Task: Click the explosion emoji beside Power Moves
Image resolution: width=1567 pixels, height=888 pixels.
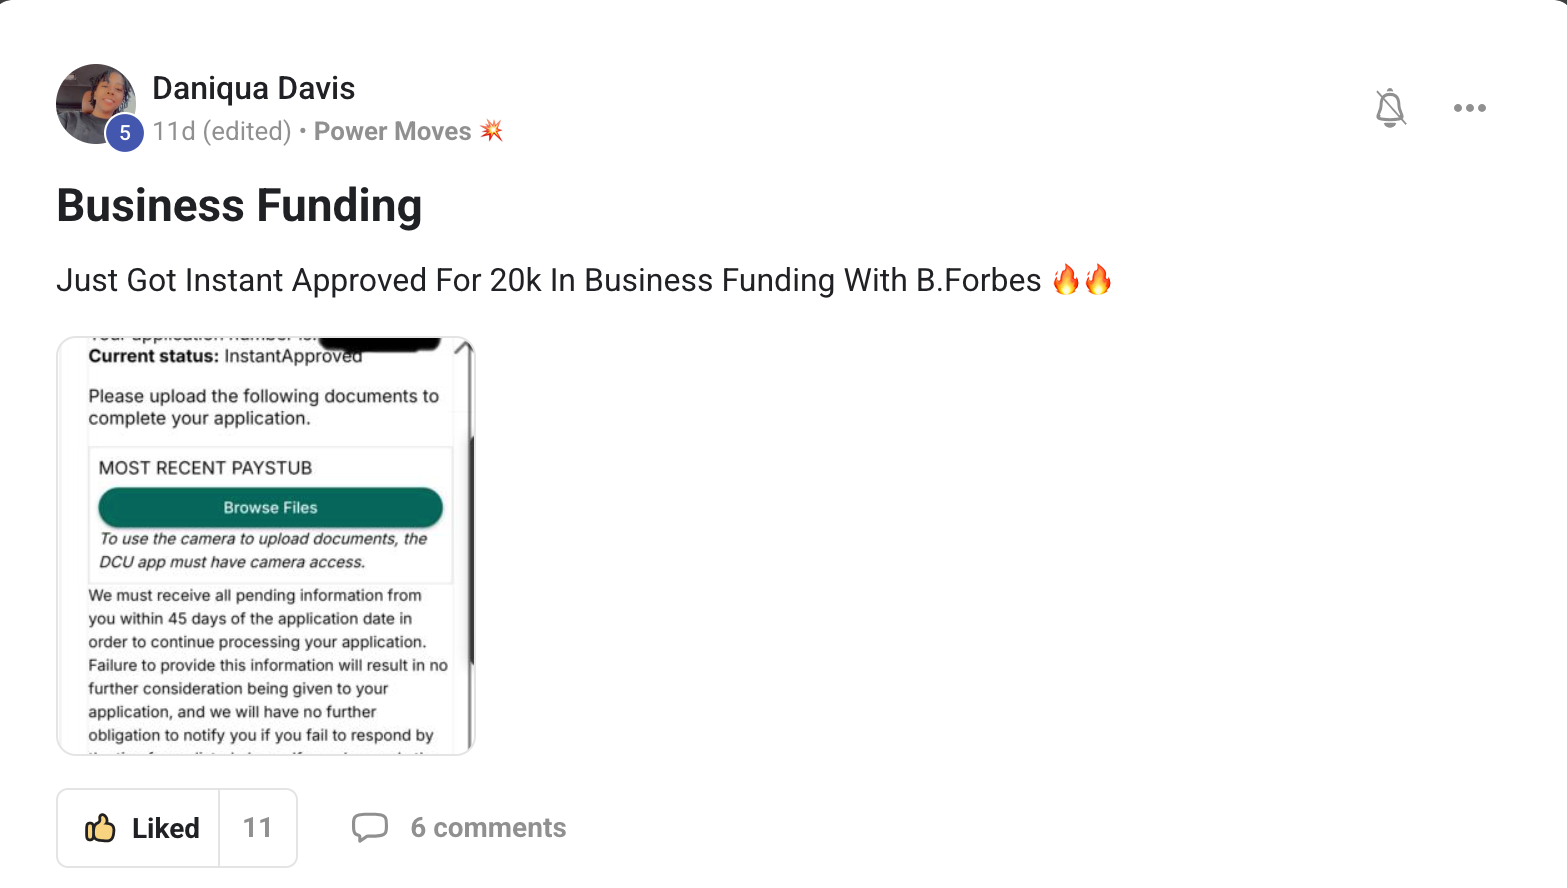Action: pyautogui.click(x=491, y=131)
